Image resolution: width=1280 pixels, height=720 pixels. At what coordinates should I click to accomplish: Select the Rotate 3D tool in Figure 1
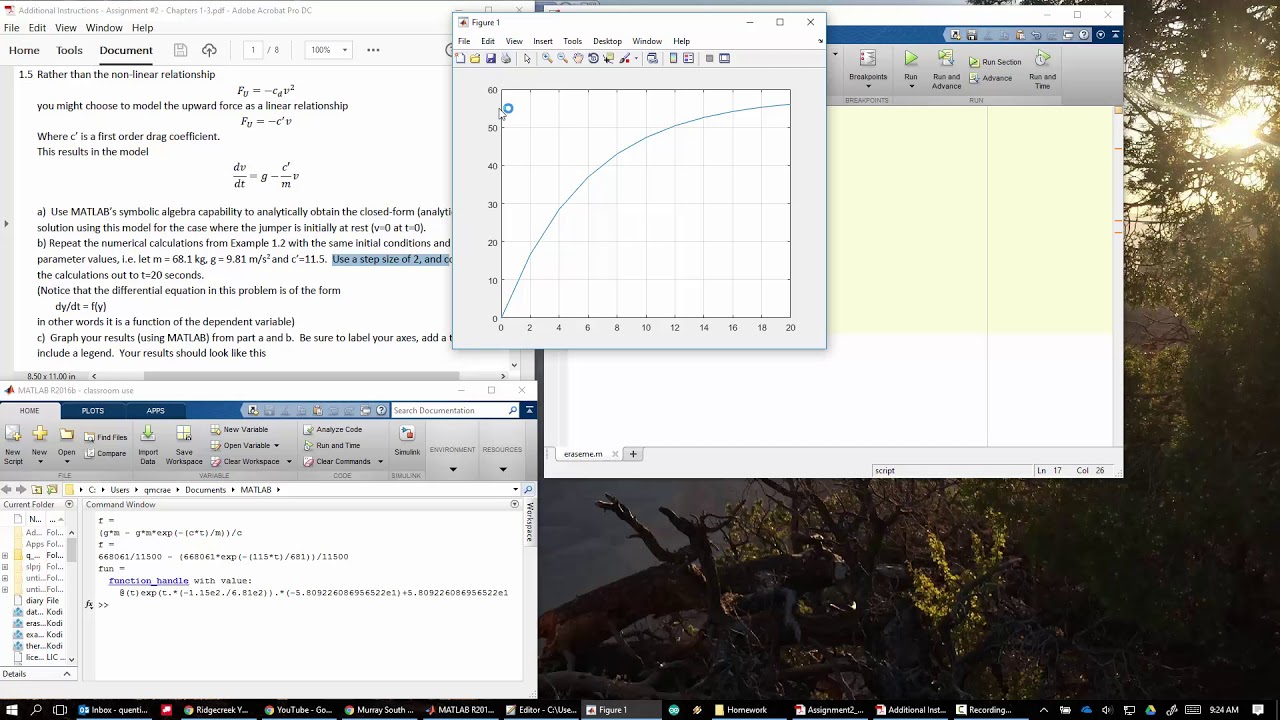[593, 58]
